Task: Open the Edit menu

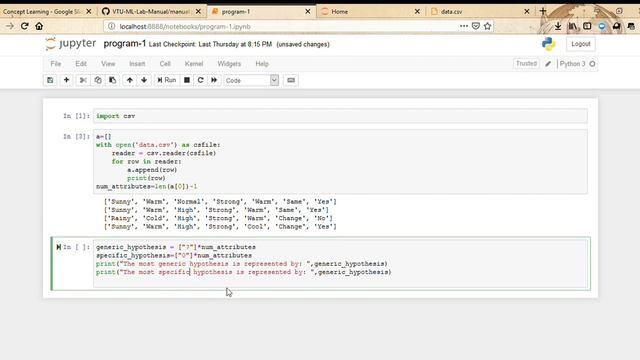Action: click(x=81, y=64)
